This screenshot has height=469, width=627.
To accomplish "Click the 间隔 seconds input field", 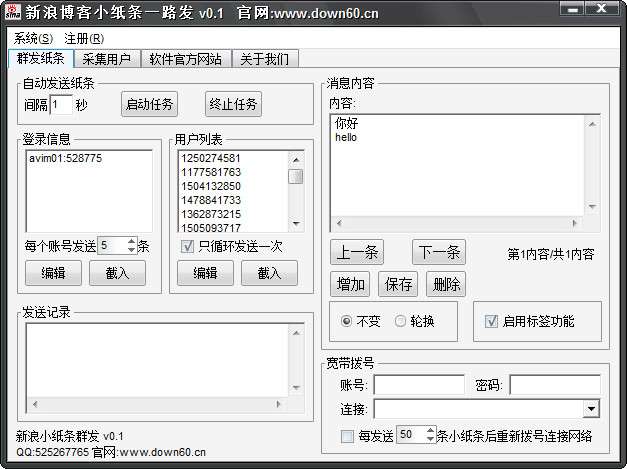I will coord(61,105).
